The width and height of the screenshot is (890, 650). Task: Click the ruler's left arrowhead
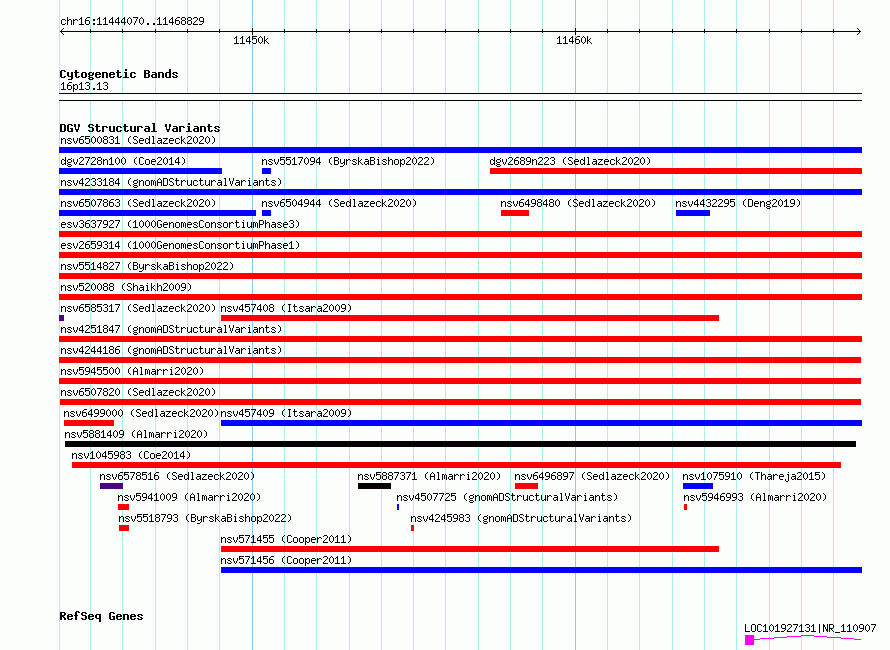click(x=62, y=32)
